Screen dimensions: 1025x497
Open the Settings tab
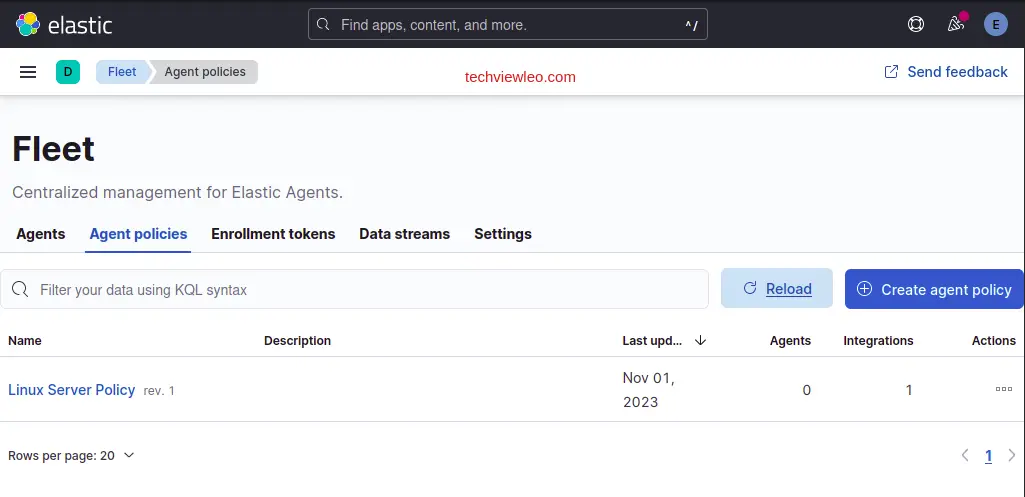coord(503,234)
